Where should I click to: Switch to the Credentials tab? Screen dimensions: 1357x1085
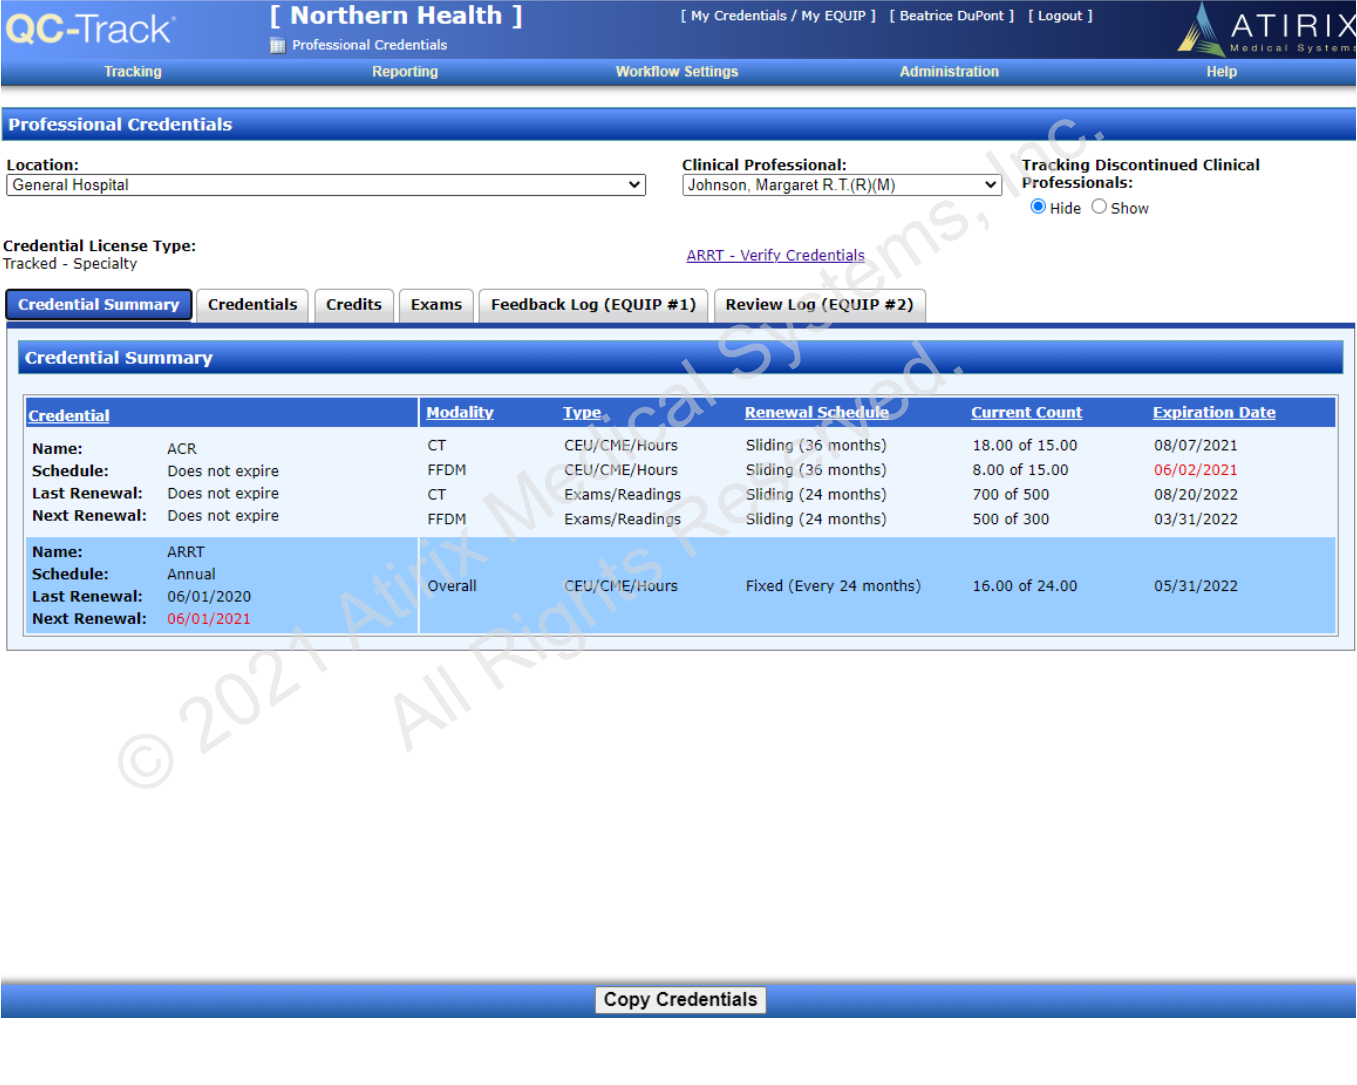(252, 305)
